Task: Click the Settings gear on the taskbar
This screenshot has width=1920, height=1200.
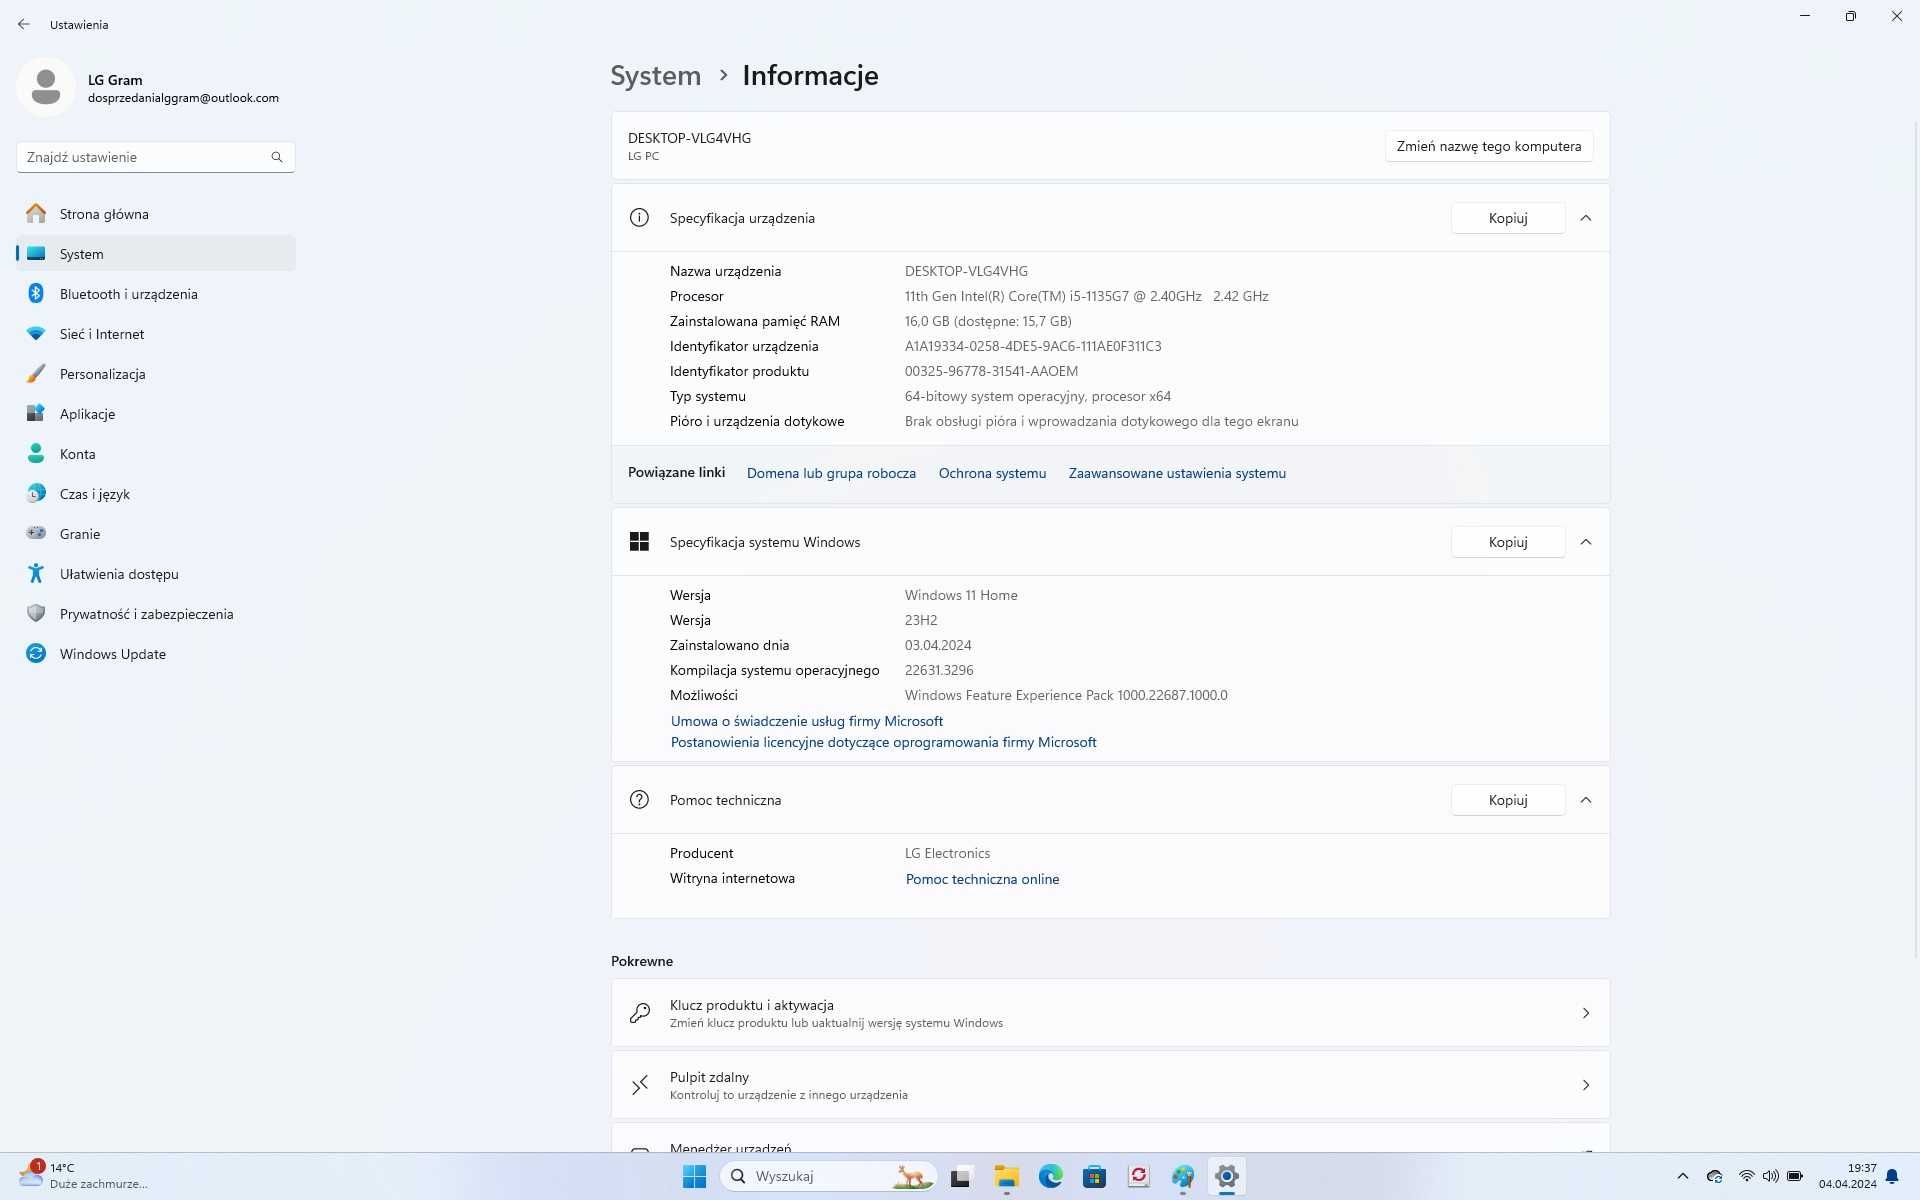Action: click(1226, 1176)
